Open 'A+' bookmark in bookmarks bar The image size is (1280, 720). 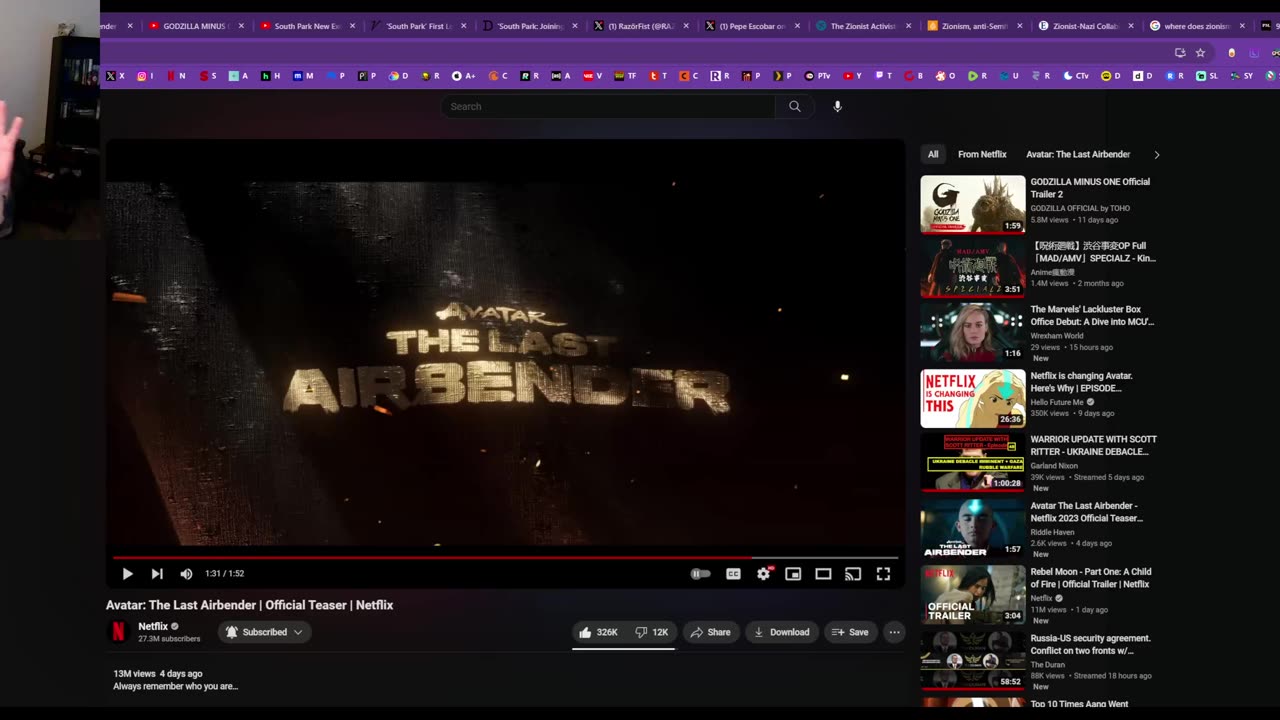click(463, 76)
